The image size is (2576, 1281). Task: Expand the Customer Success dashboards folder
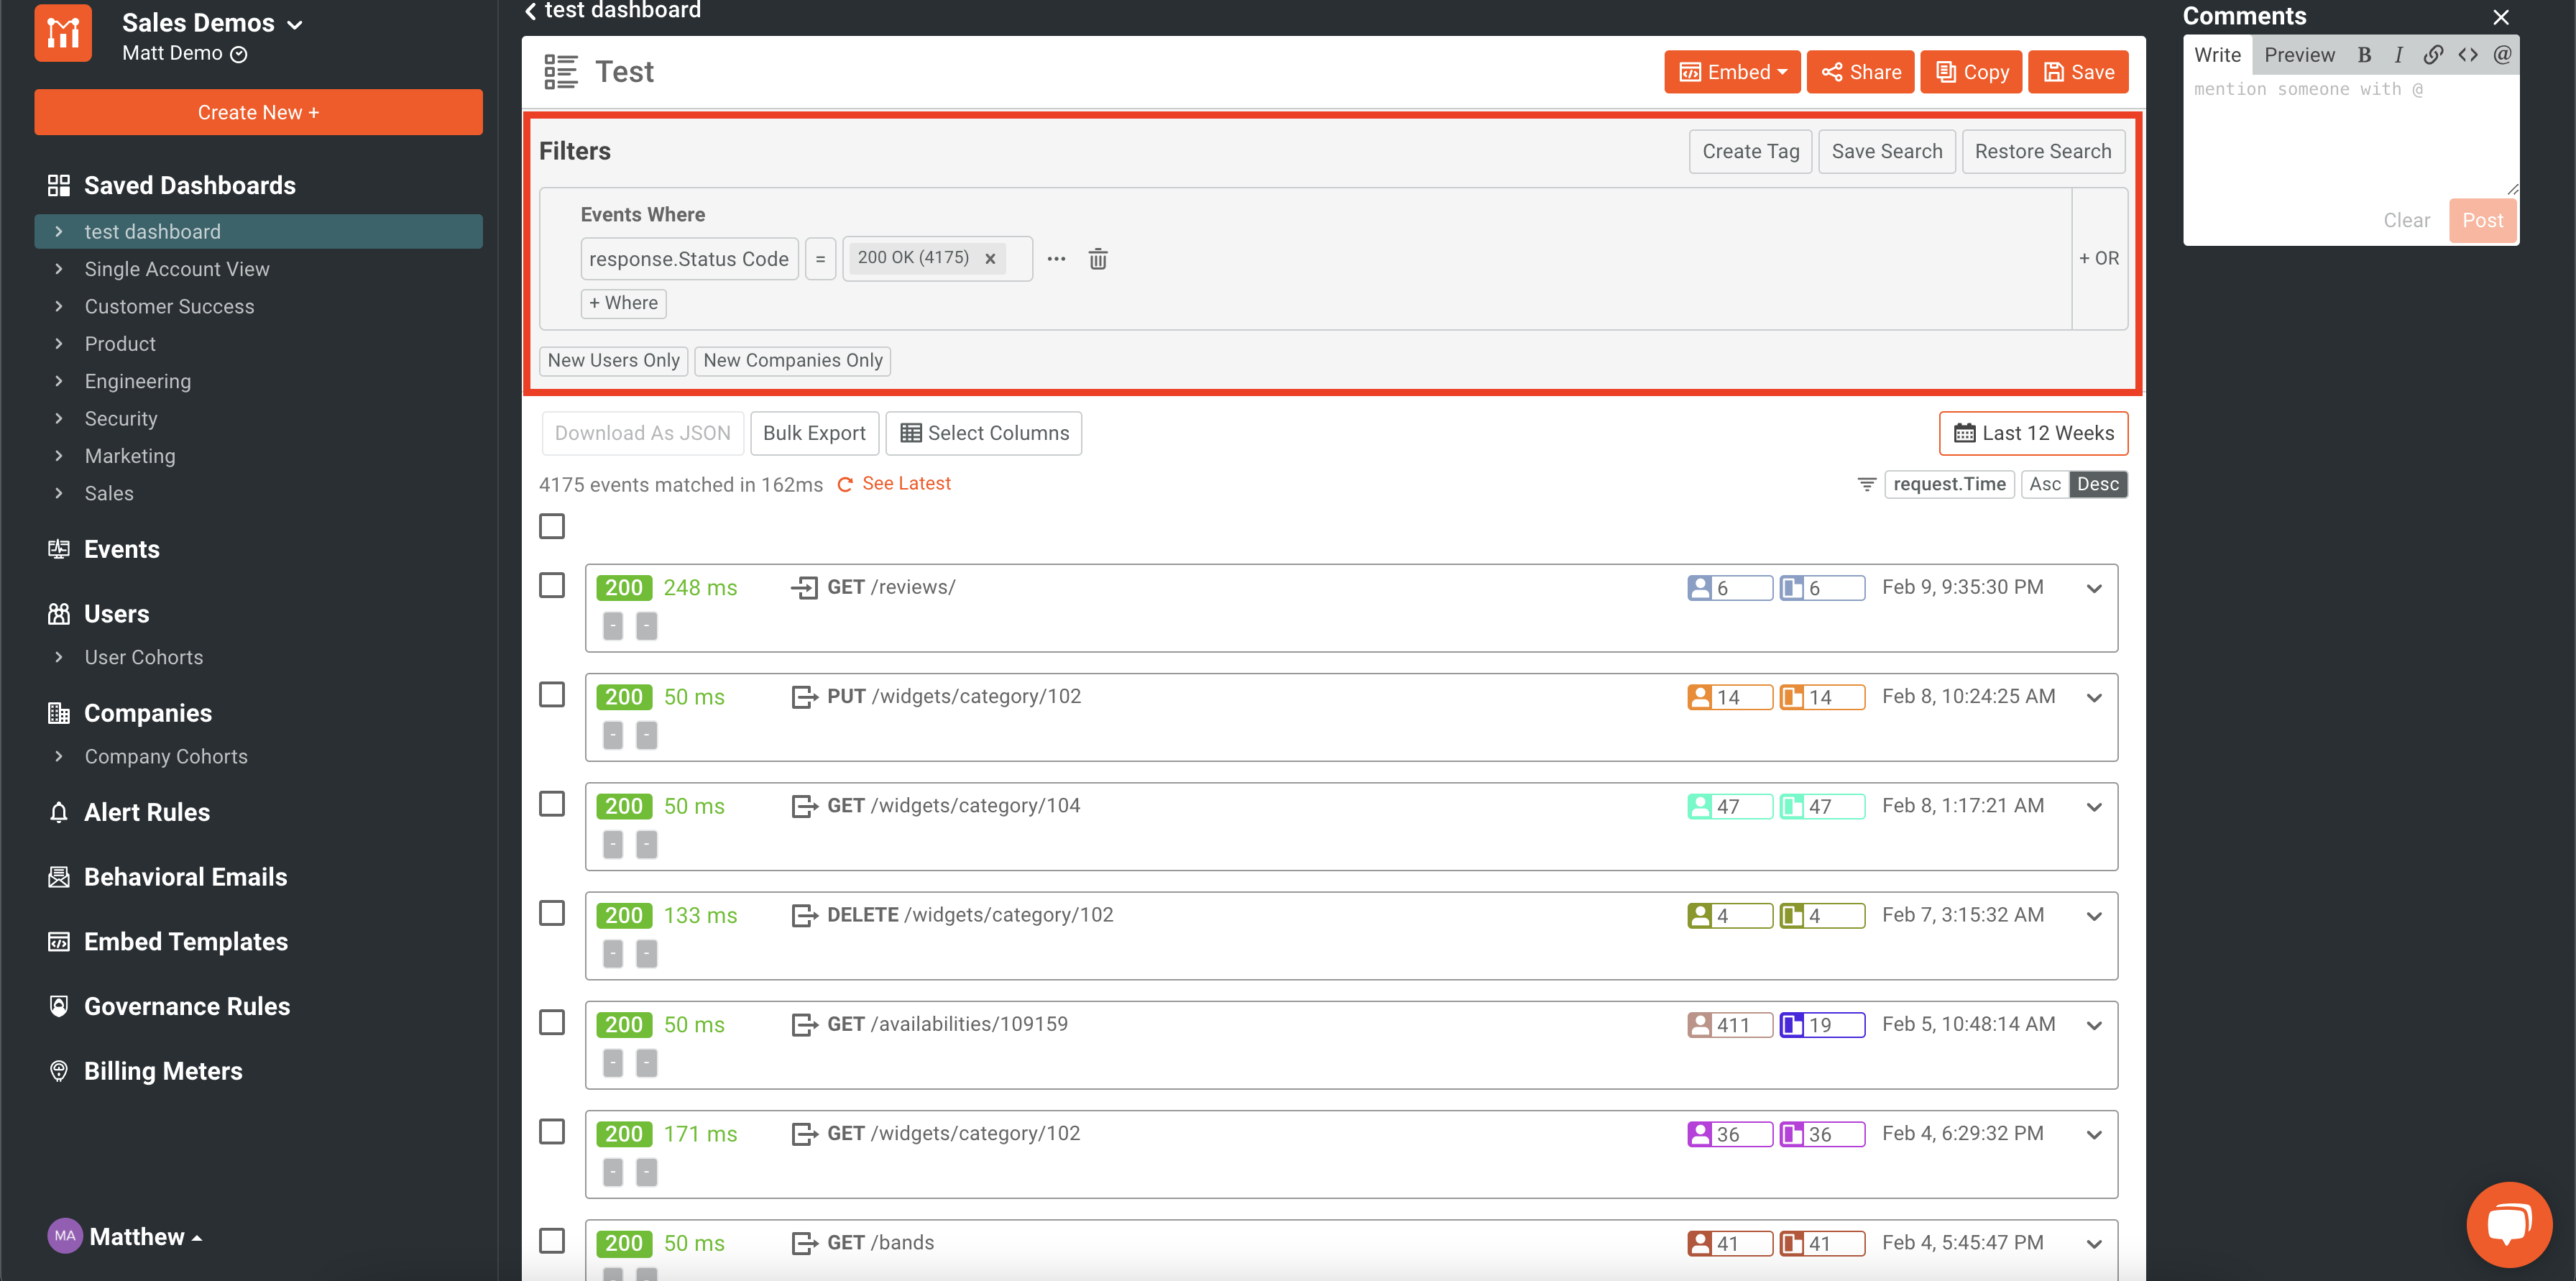(59, 306)
